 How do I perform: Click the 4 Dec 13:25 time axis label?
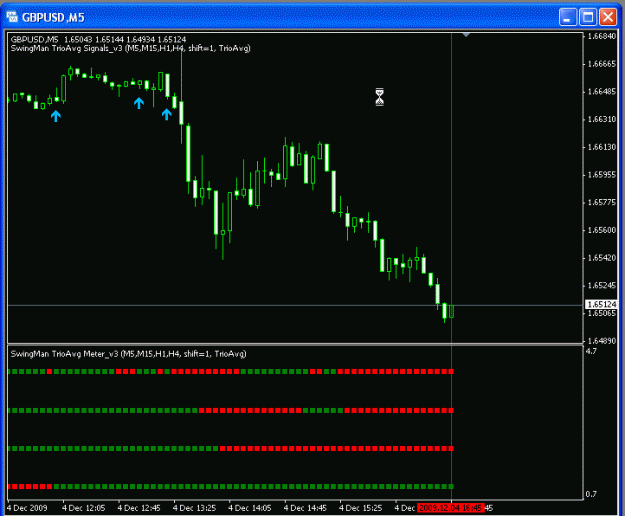coord(195,508)
